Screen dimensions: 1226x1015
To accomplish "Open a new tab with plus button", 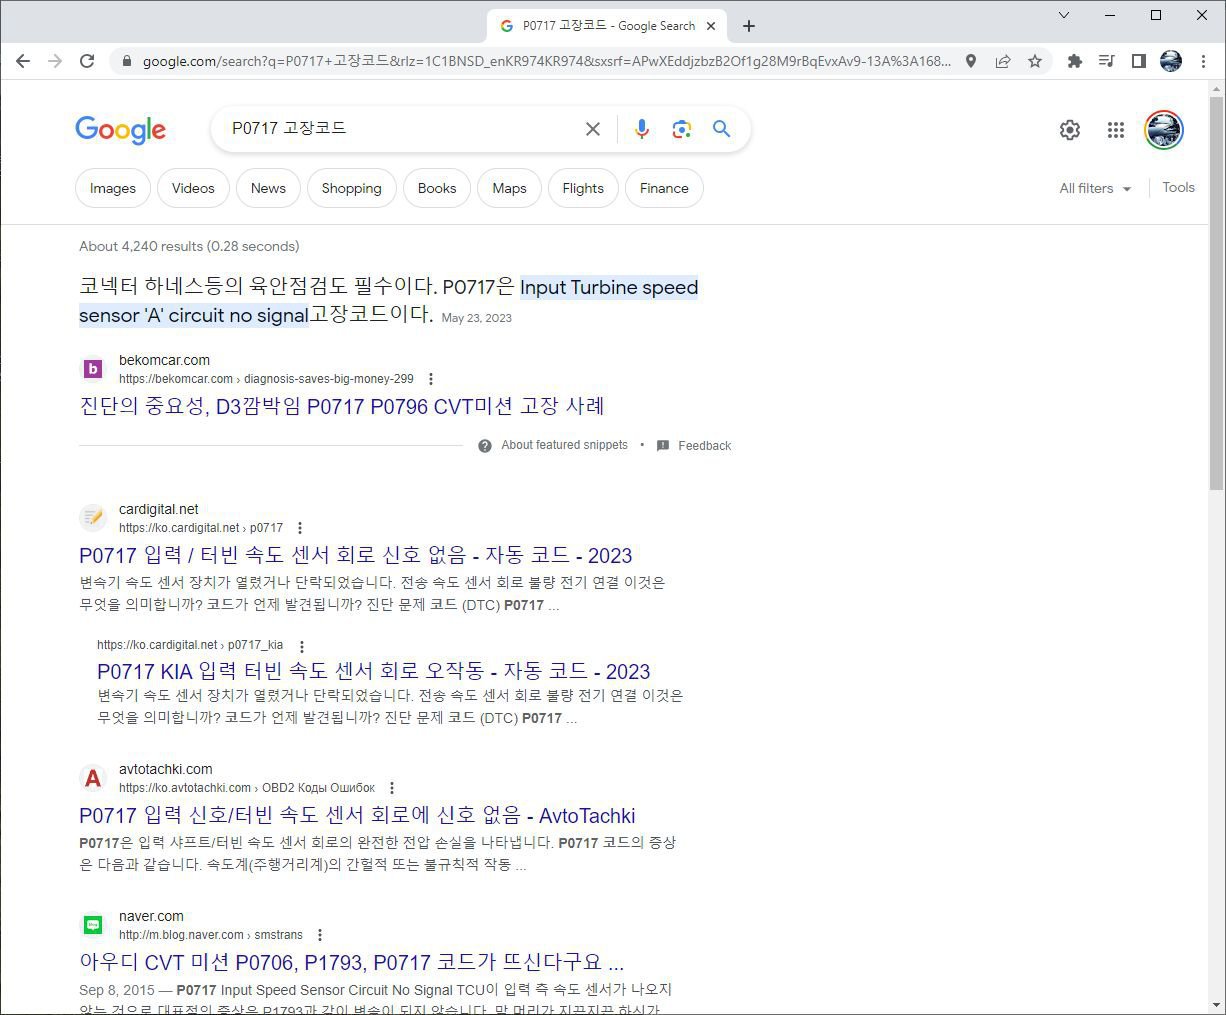I will tap(749, 26).
